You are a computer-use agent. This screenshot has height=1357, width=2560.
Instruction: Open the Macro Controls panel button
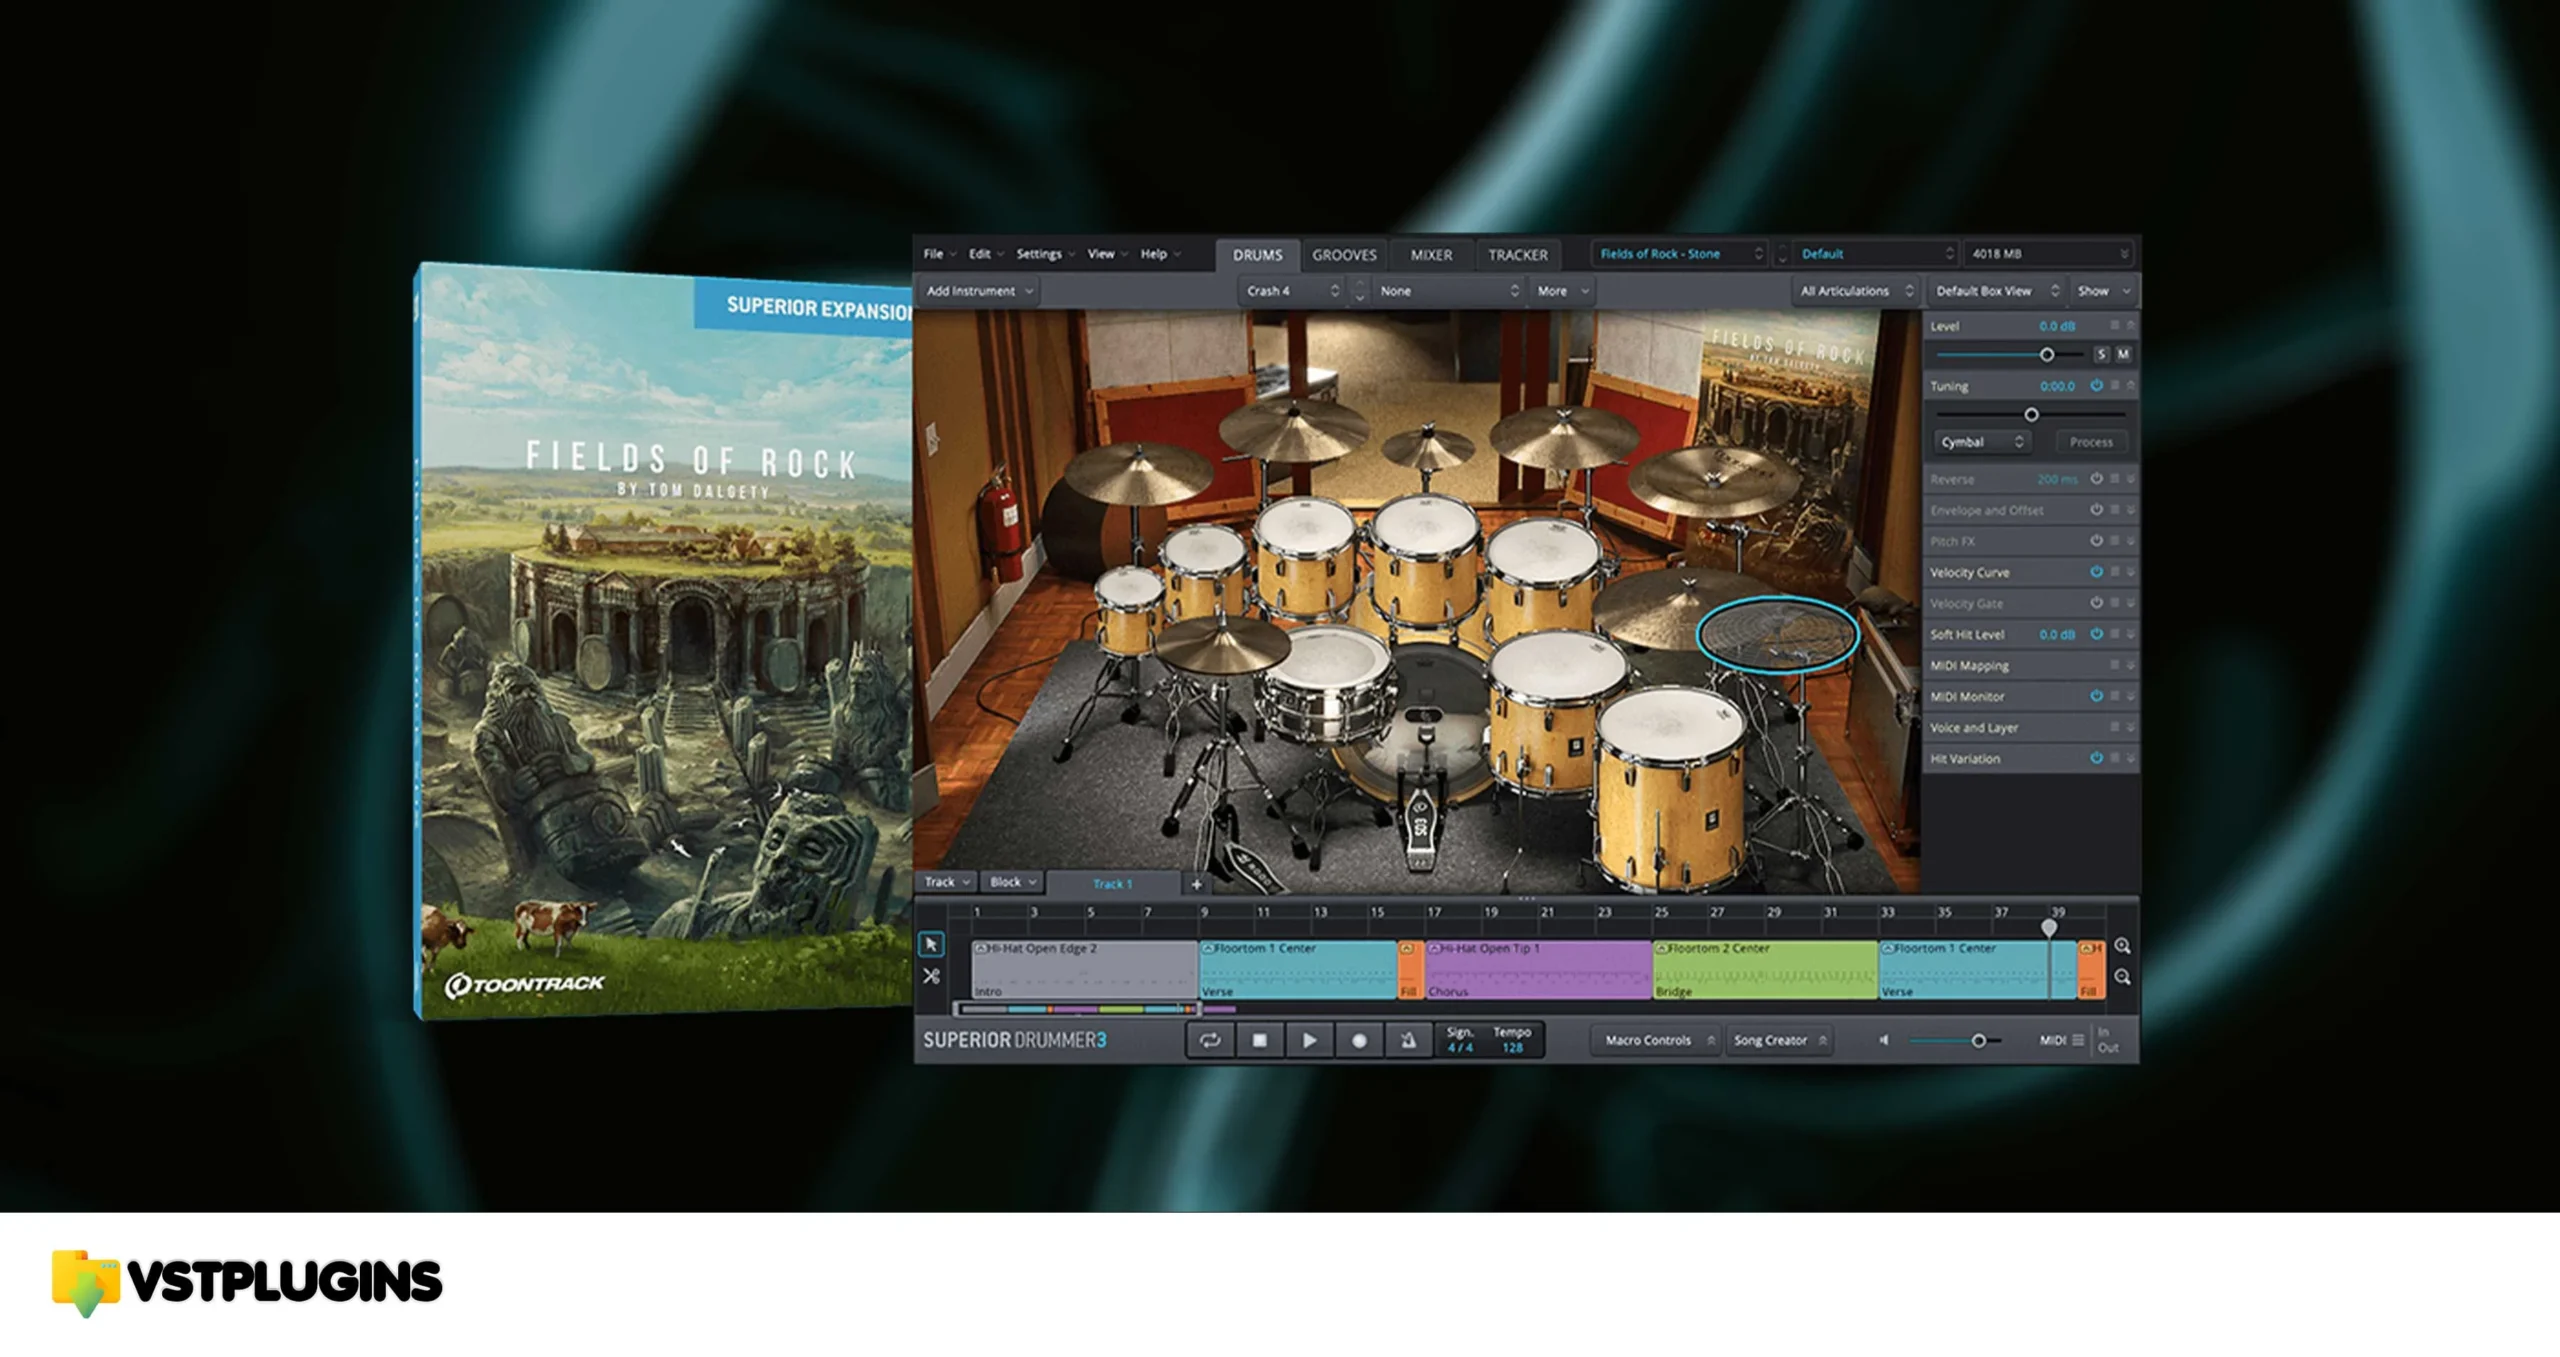coord(1656,1040)
